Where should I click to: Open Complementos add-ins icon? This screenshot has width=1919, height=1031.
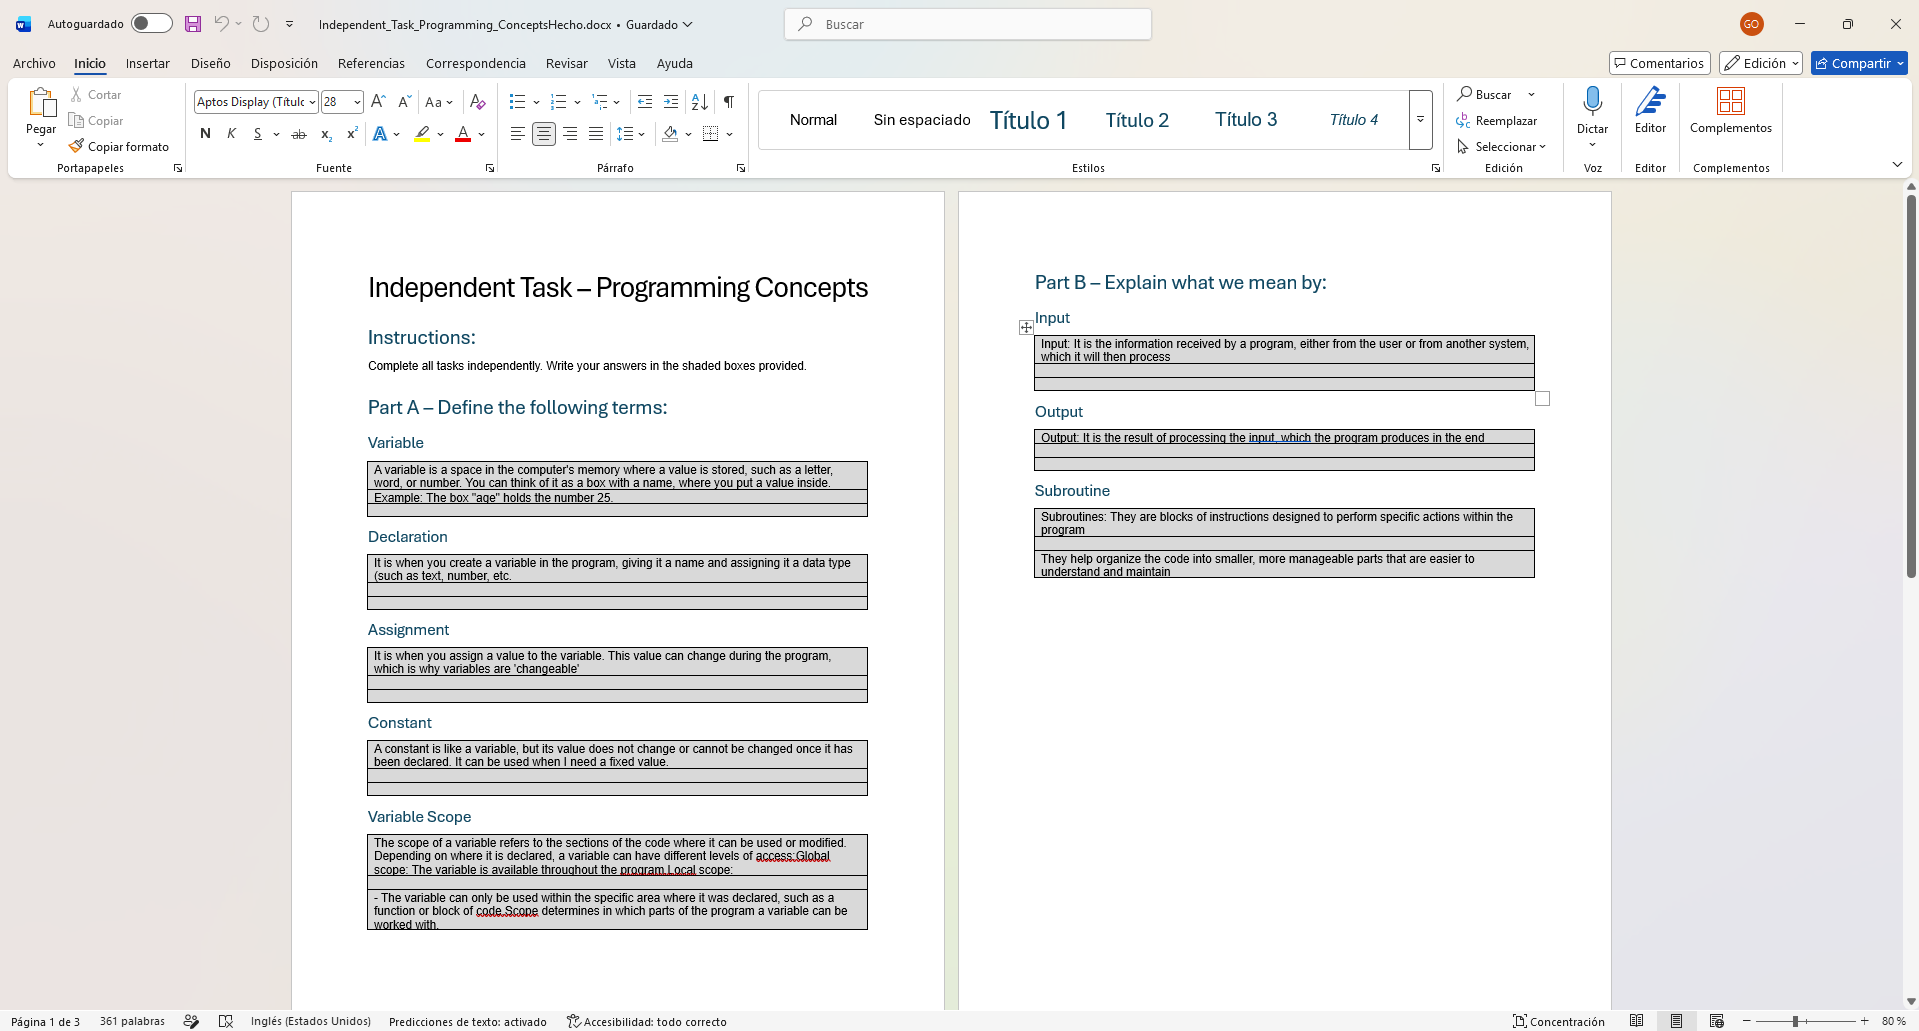[x=1731, y=101]
